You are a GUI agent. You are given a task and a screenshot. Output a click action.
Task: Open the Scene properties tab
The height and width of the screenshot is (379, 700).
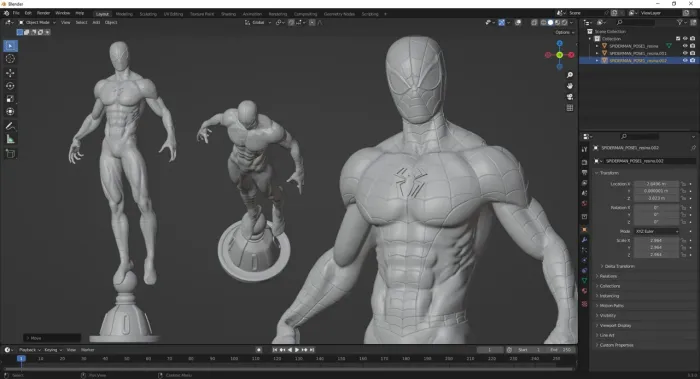pos(584,193)
